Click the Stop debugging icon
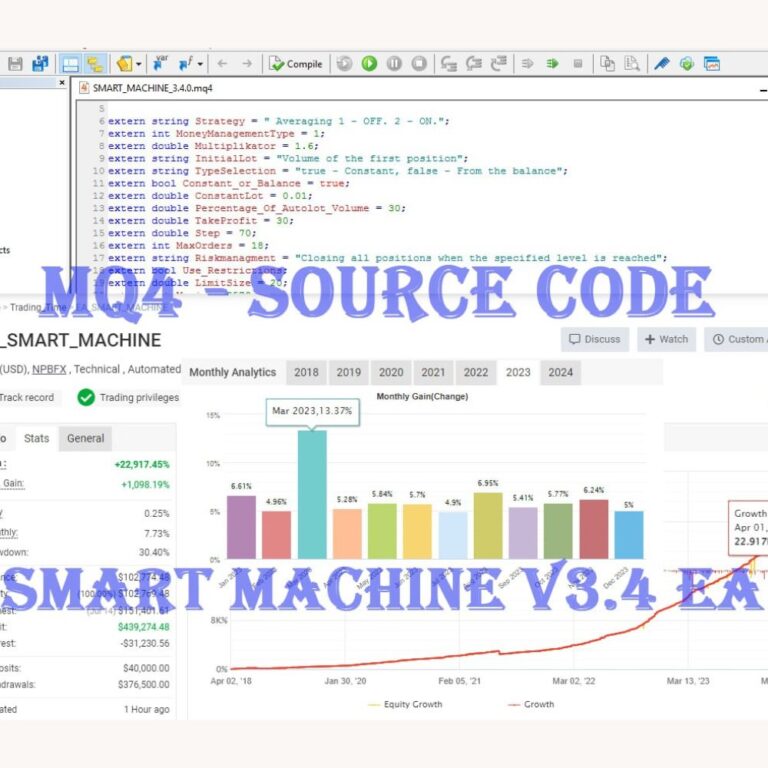Screen dimensions: 768x768 (419, 64)
